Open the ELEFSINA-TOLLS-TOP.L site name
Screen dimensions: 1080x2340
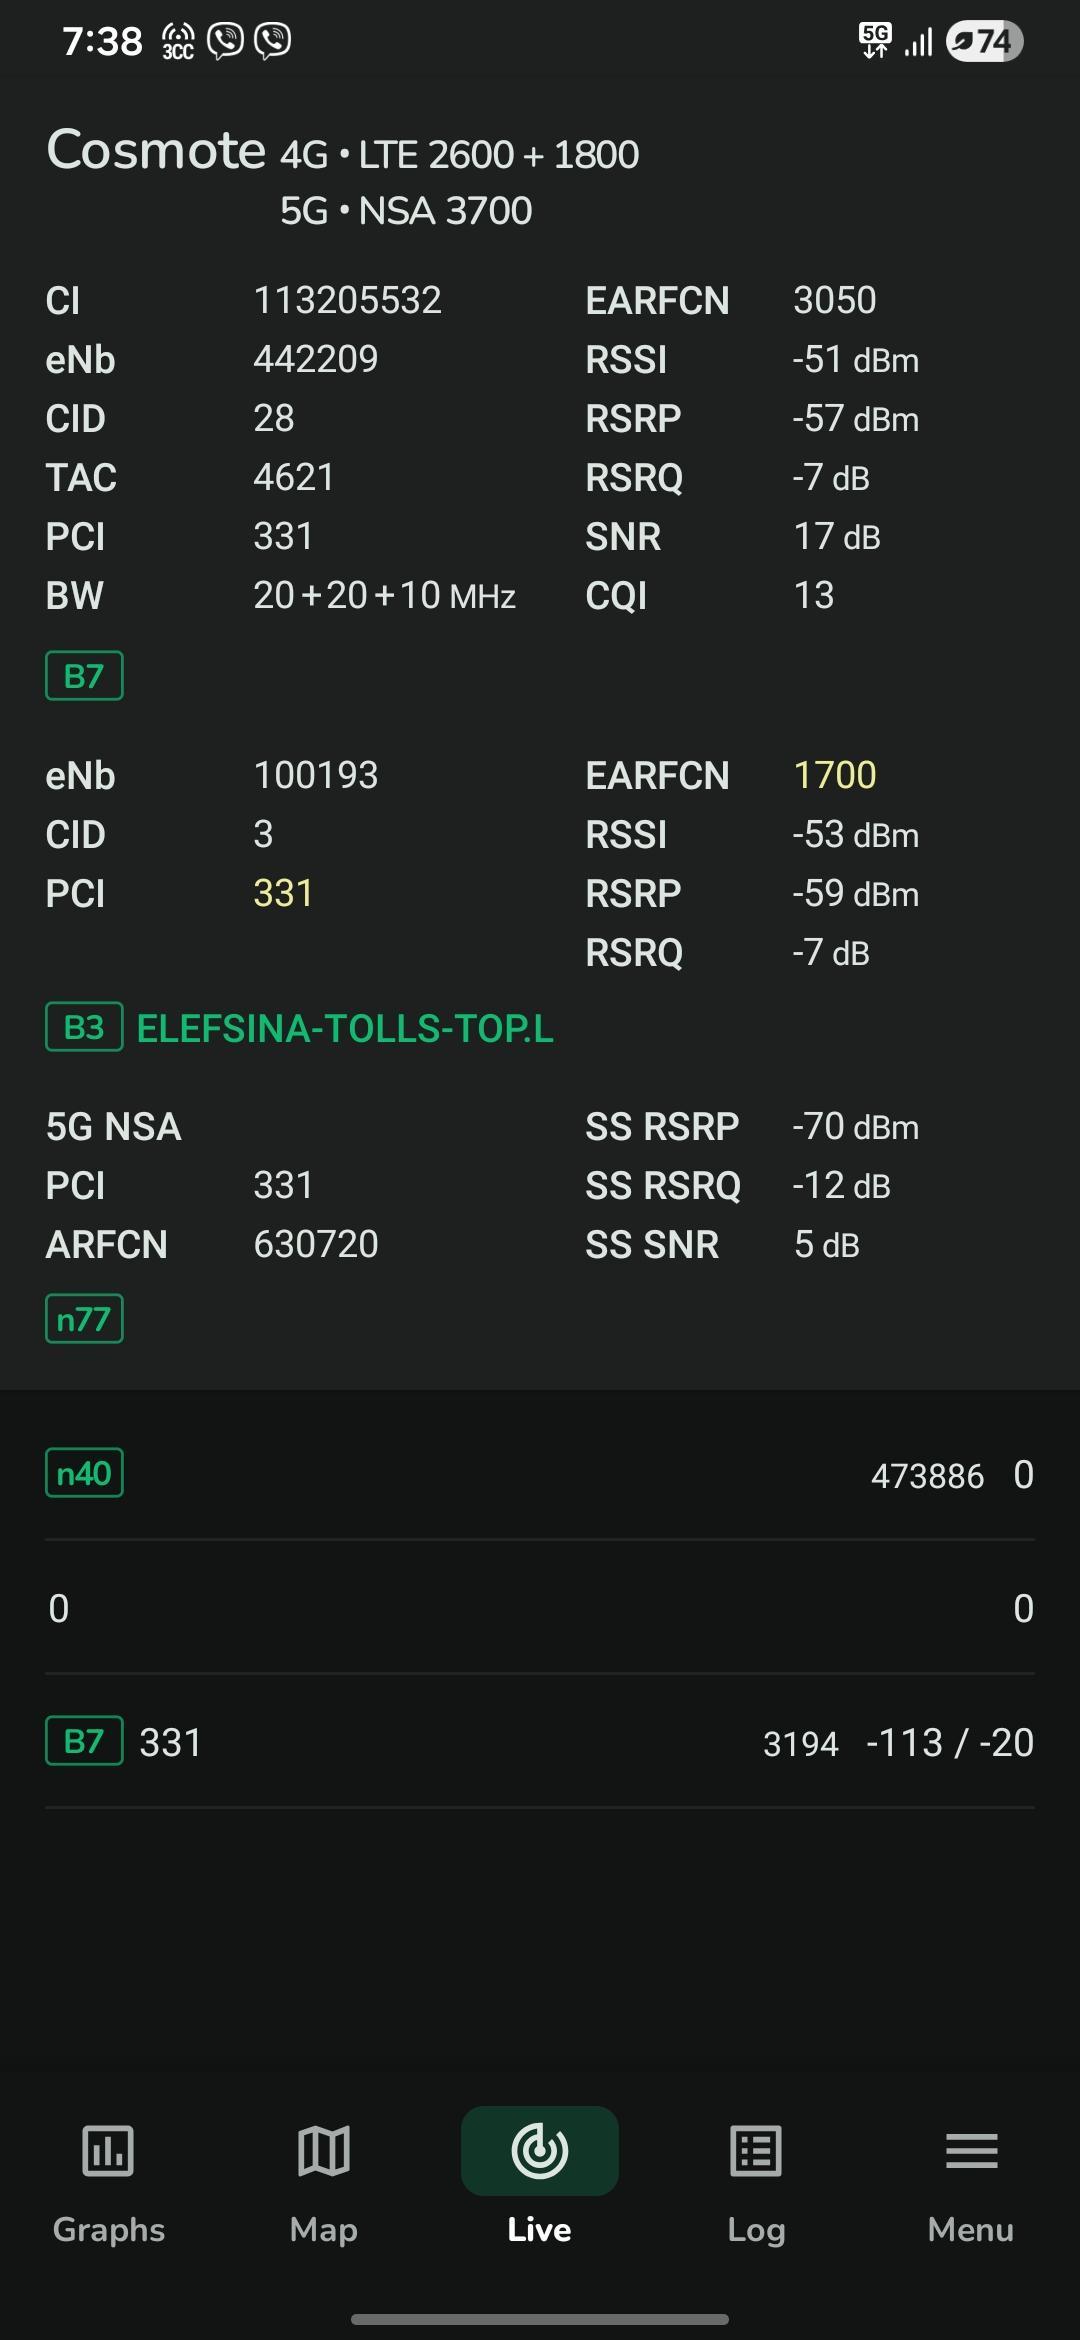345,1028
